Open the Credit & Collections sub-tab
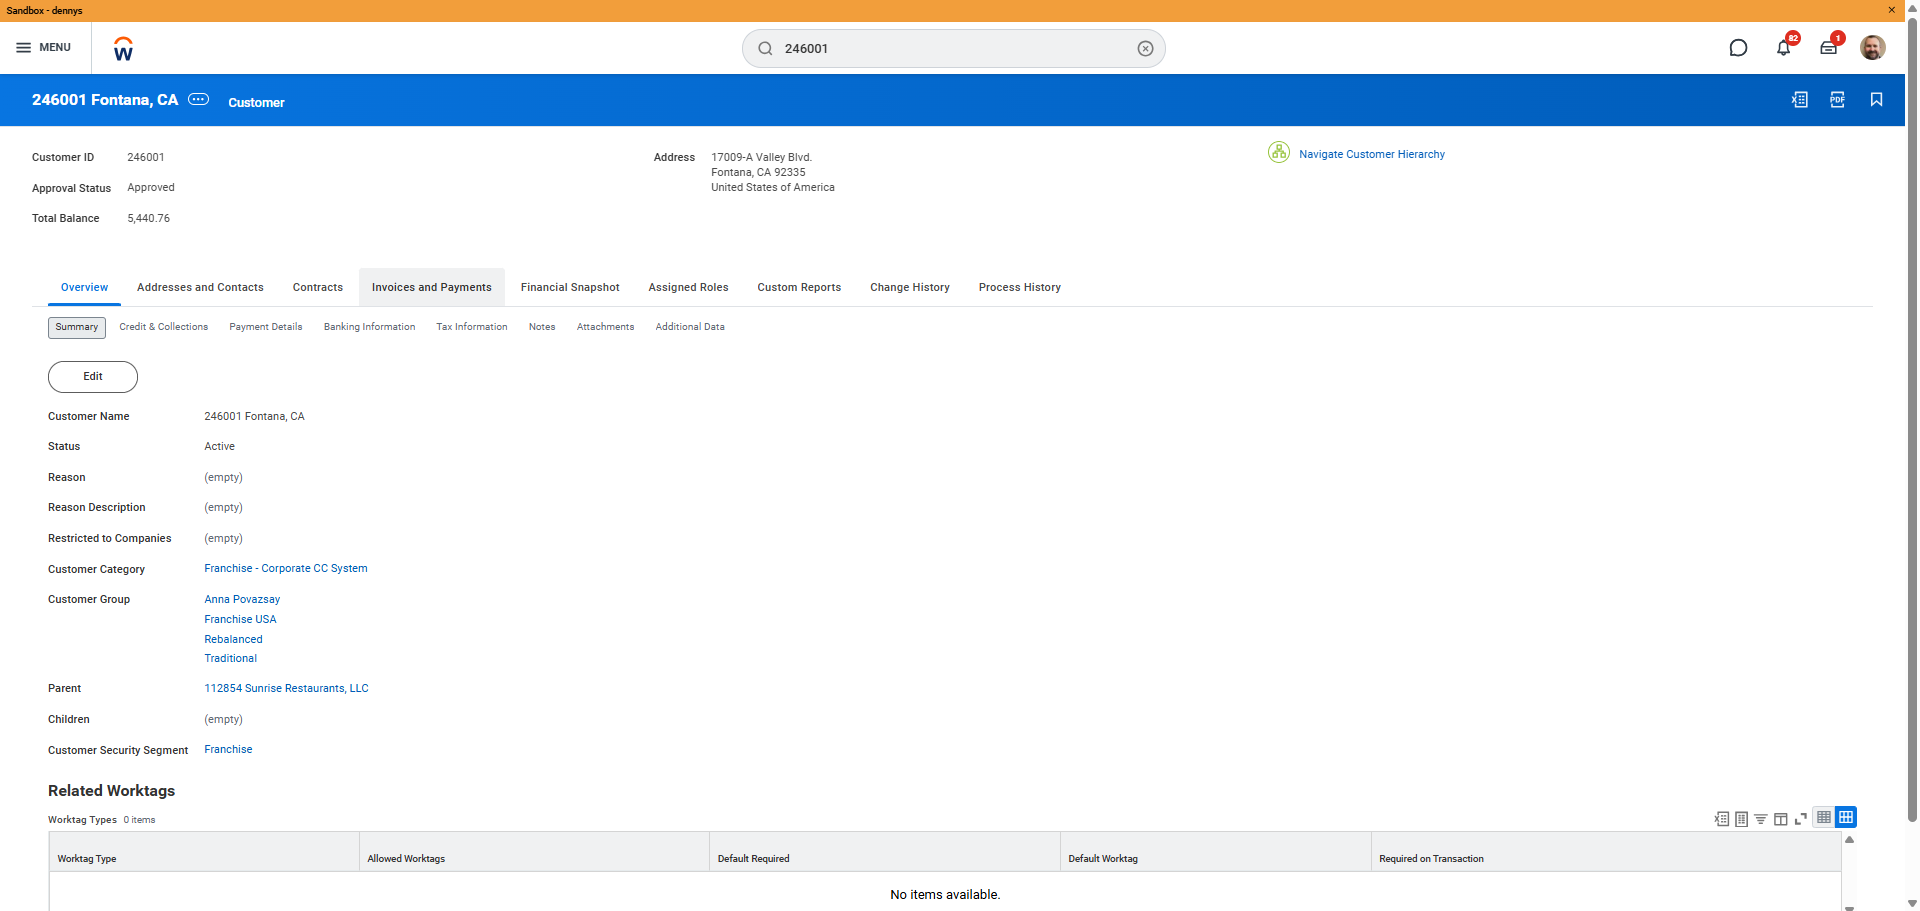This screenshot has width=1920, height=911. coord(164,327)
